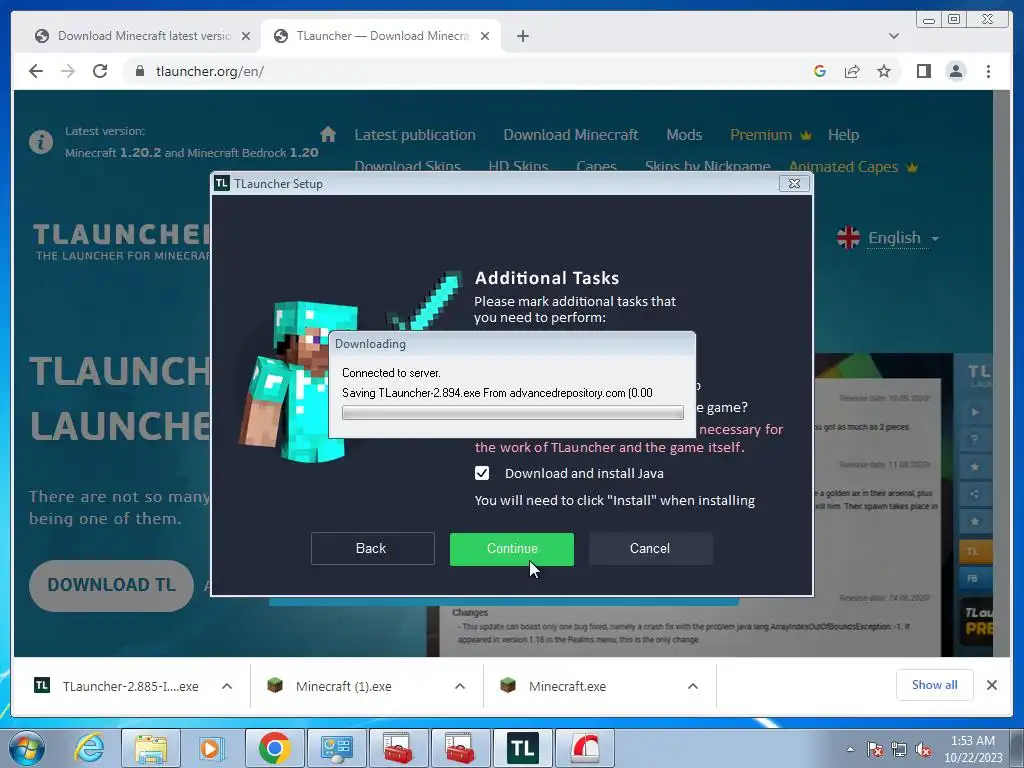1024x768 pixels.
Task: Open Windows Media Player from taskbar
Action: [x=212, y=748]
